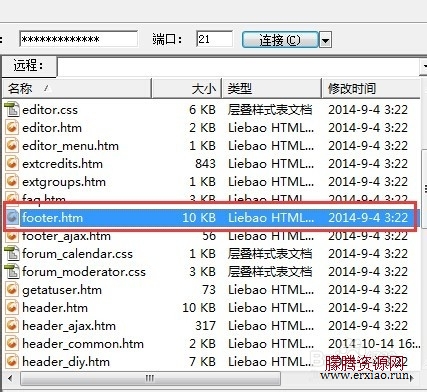The height and width of the screenshot is (392, 427).
Task: Click the header_common.htm file icon
Action: point(12,343)
